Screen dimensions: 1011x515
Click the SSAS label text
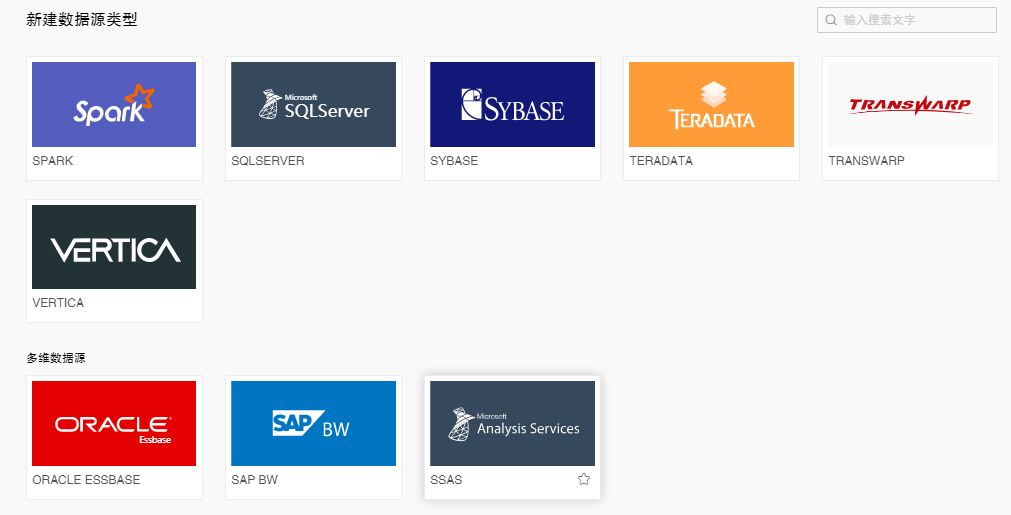pyautogui.click(x=446, y=480)
